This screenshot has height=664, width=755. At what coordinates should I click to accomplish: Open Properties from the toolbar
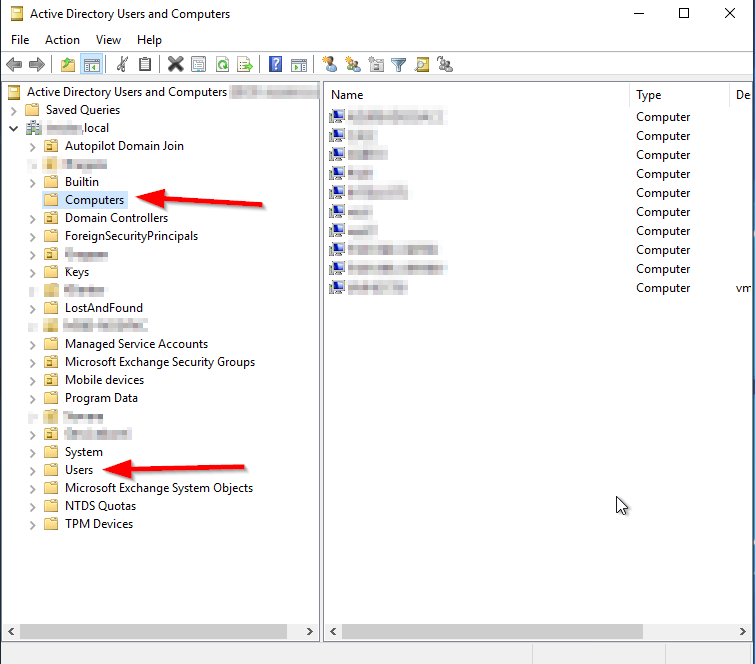point(198,64)
